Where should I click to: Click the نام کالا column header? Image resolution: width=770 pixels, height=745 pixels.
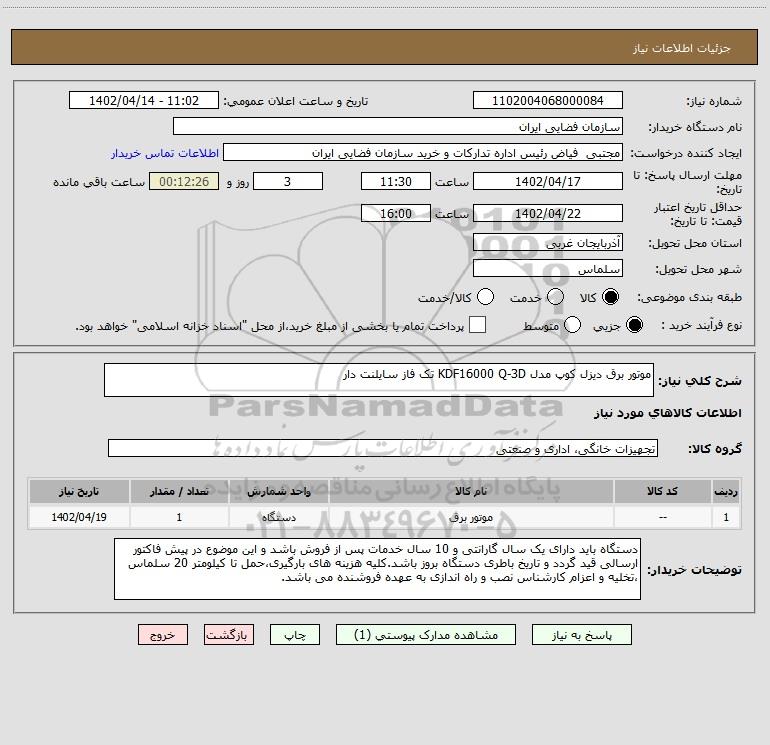471,491
